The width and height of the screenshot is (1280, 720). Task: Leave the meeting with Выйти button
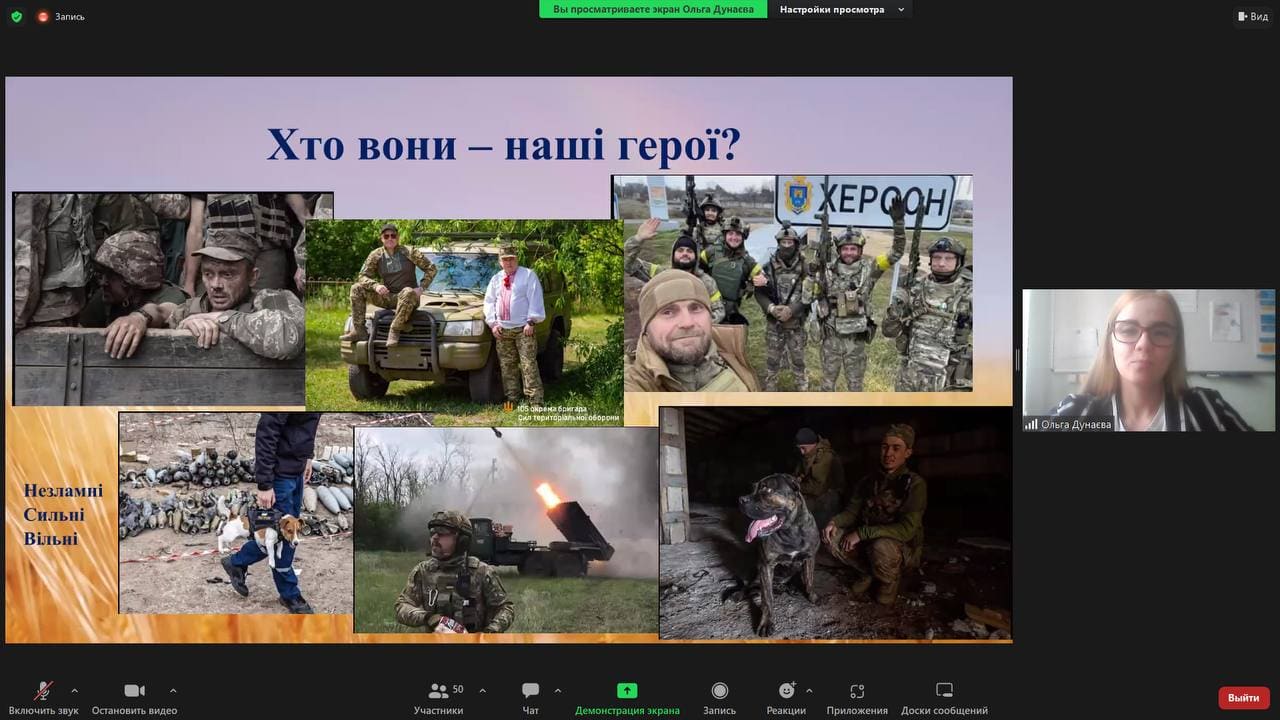click(x=1244, y=697)
